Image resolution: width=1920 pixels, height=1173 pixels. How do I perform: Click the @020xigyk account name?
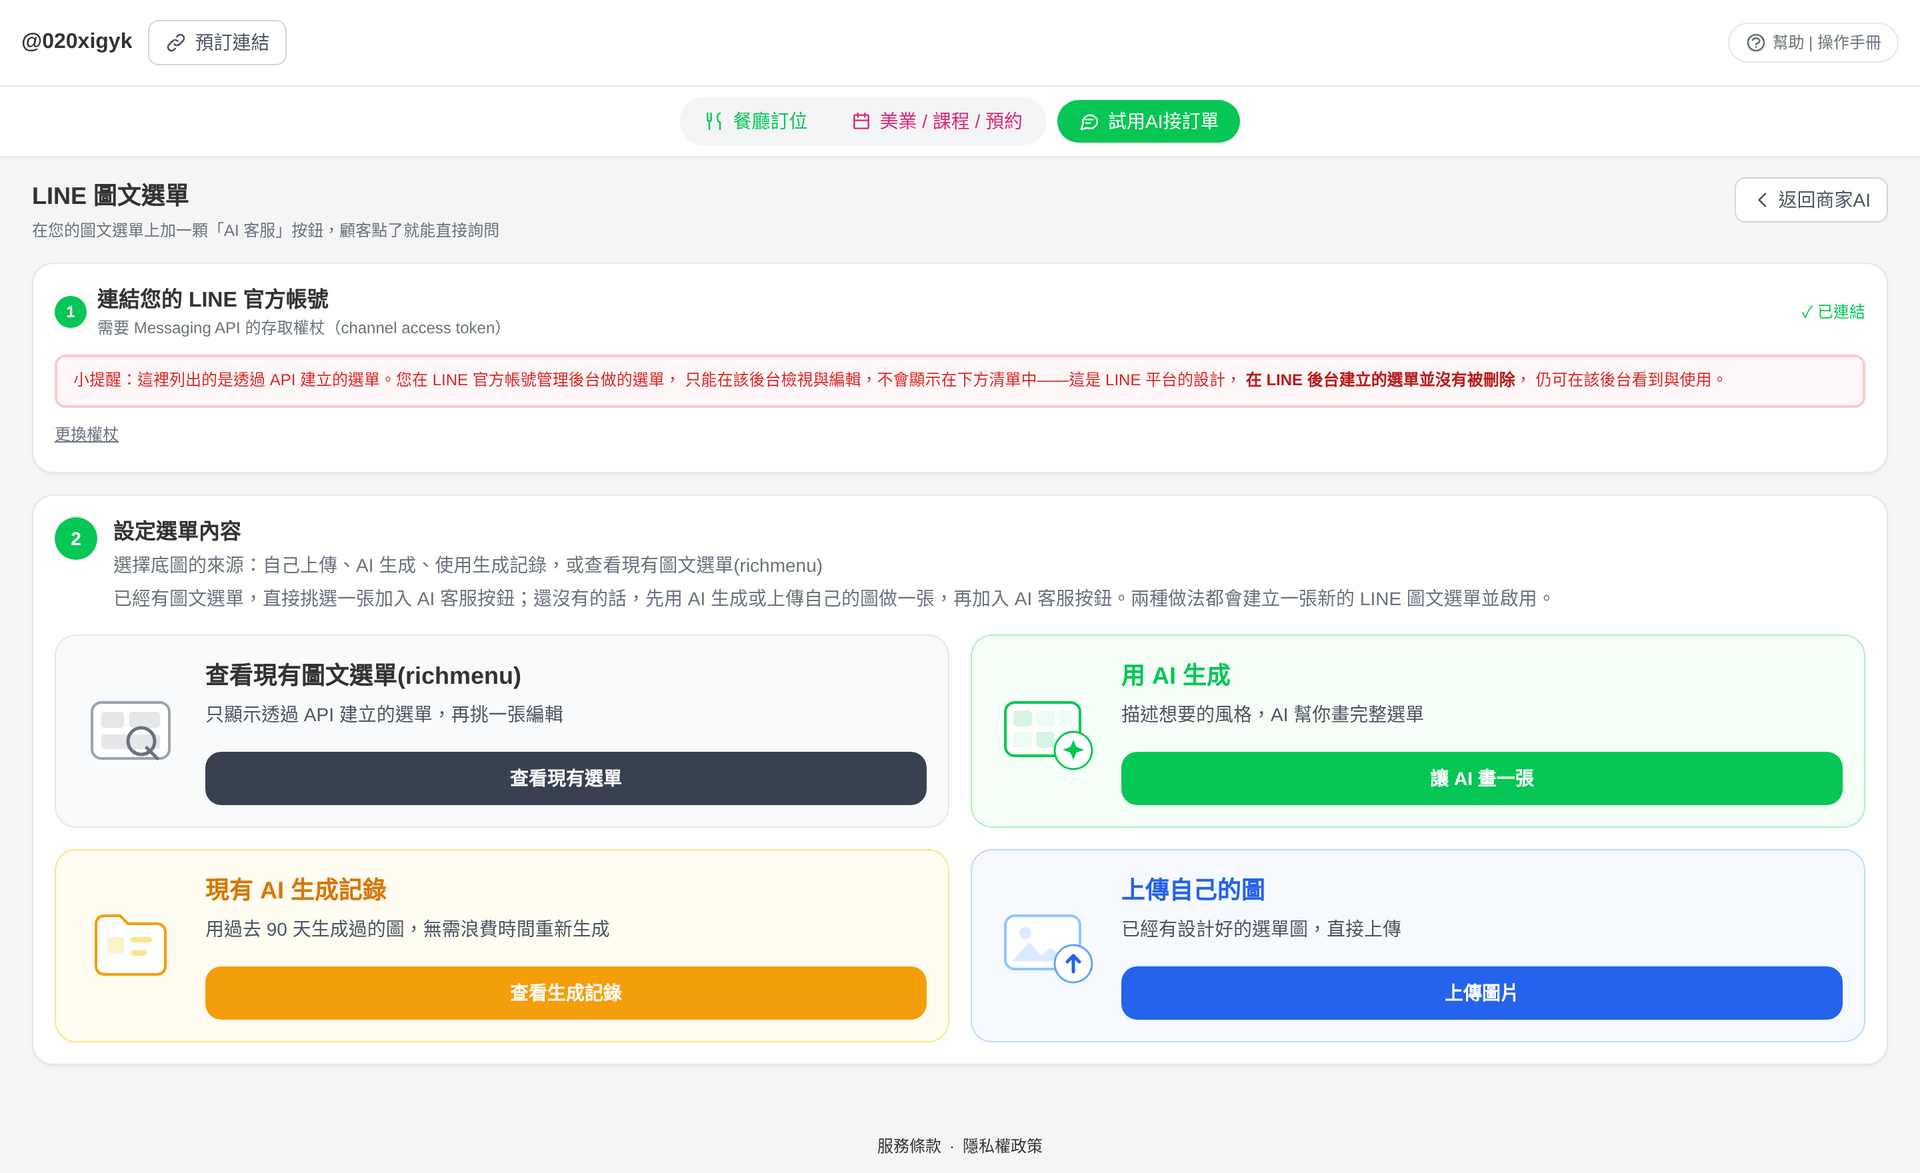[77, 41]
